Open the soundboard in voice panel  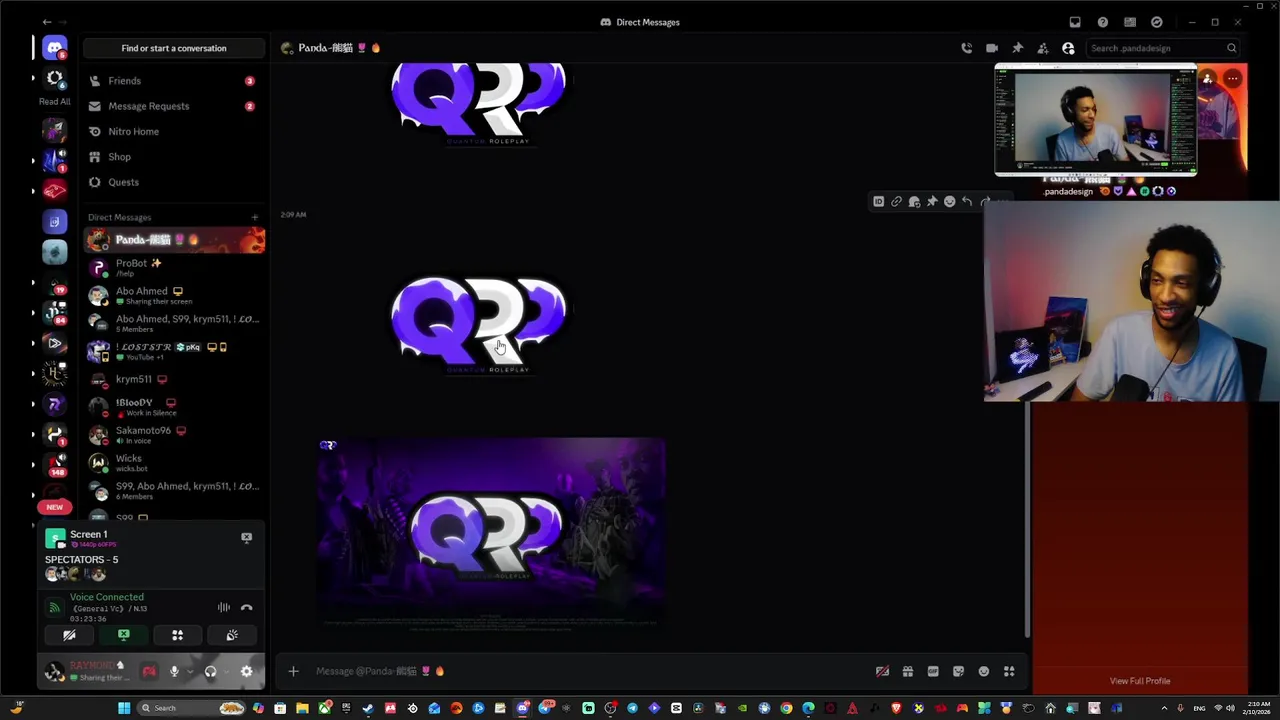[x=232, y=635]
